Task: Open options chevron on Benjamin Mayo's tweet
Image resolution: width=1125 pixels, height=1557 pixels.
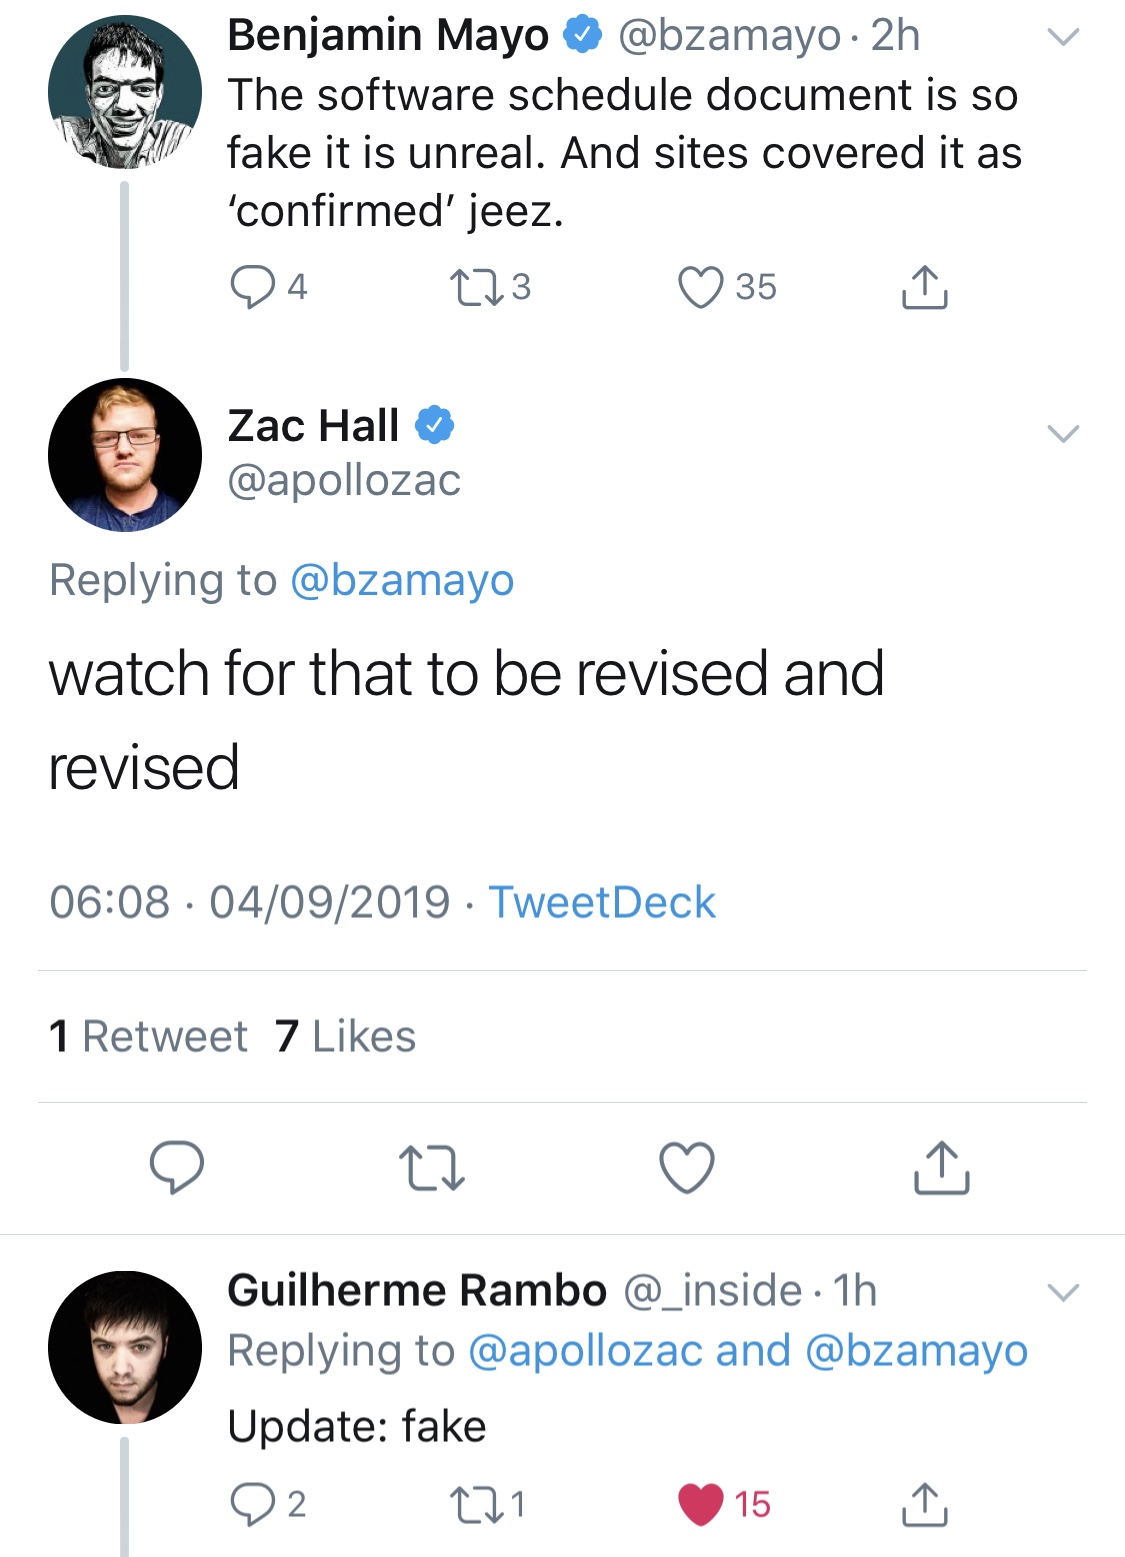Action: click(x=1063, y=38)
